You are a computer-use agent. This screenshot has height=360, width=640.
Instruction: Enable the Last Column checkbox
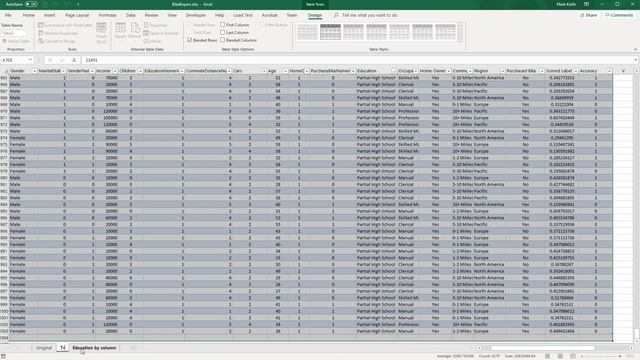tap(222, 33)
